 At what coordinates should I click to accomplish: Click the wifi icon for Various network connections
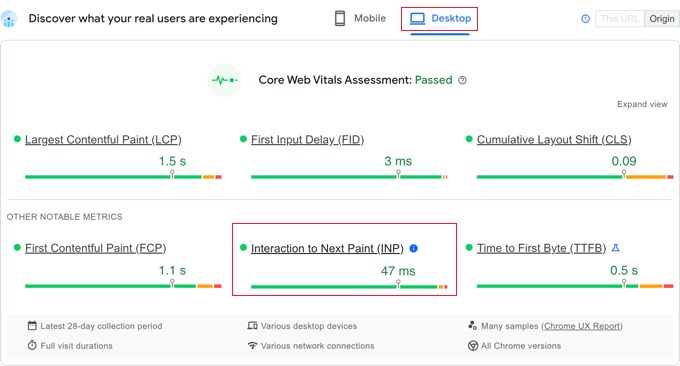click(x=252, y=346)
